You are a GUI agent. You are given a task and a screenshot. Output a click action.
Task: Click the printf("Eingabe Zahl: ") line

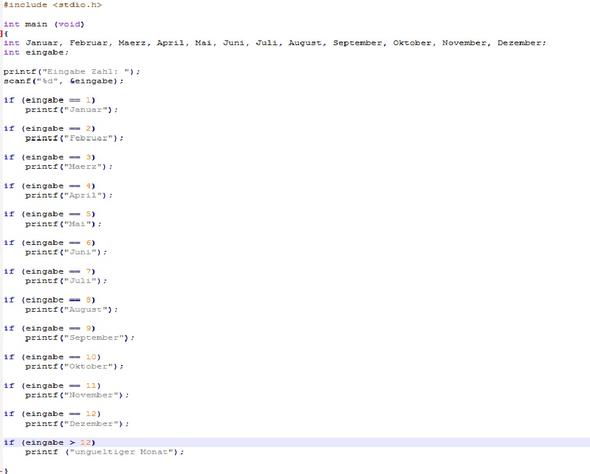point(71,71)
